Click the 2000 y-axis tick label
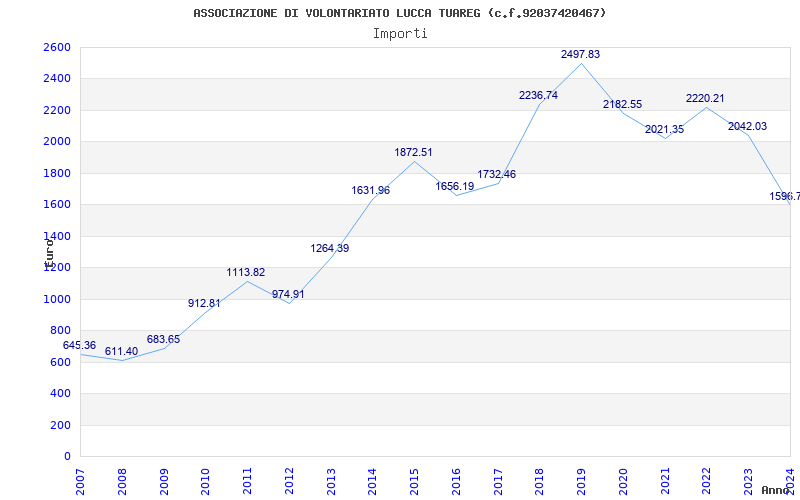800x500 pixels. pos(57,141)
